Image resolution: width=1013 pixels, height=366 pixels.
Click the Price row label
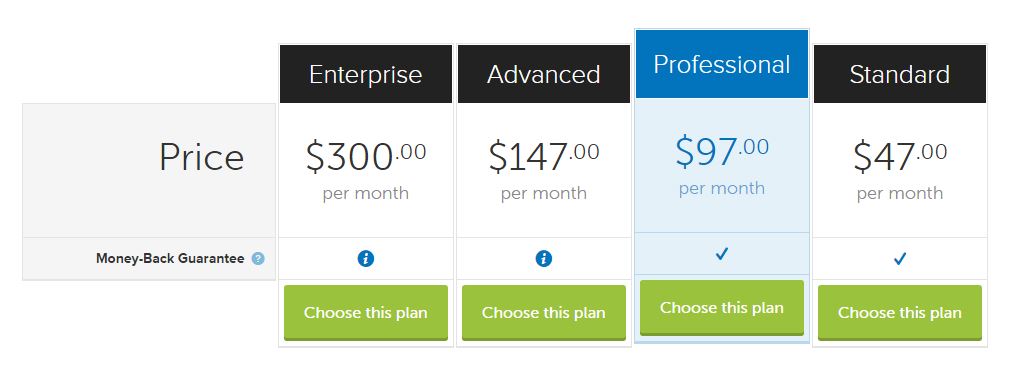coord(202,158)
